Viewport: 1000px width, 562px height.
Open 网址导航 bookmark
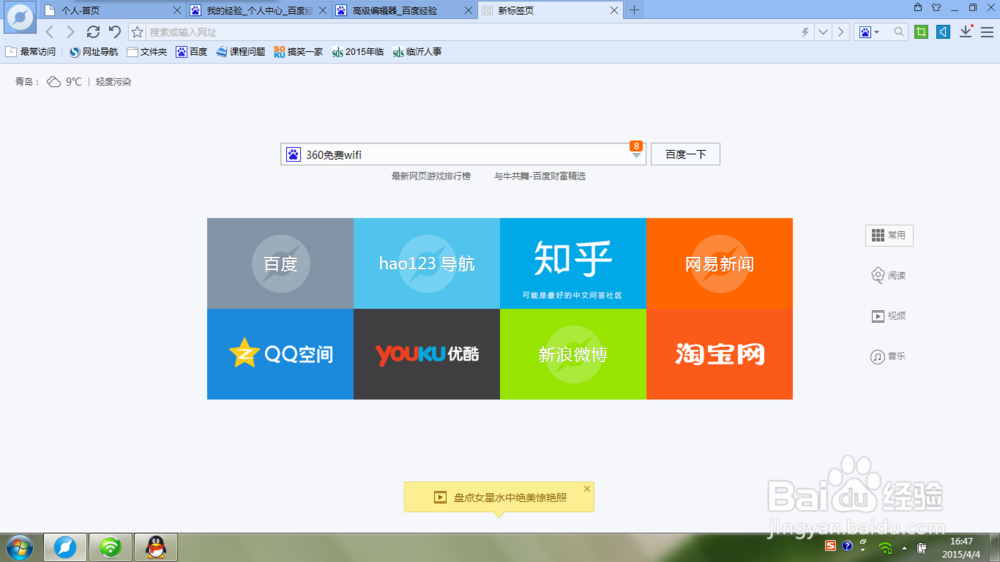(x=94, y=52)
